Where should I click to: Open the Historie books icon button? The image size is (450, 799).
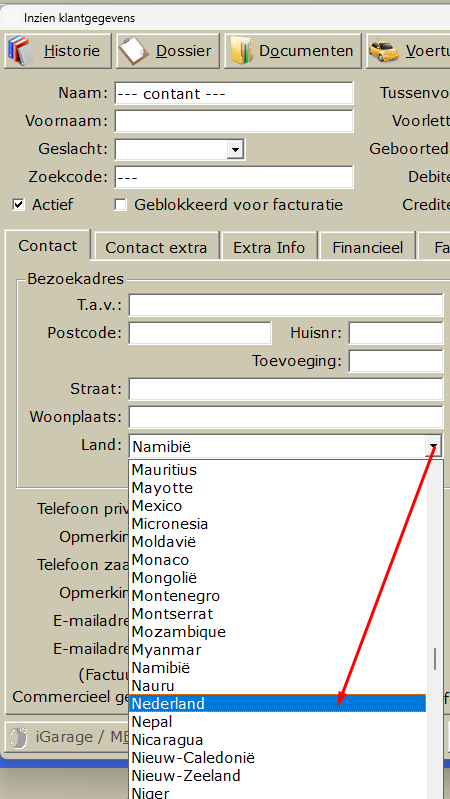pyautogui.click(x=58, y=51)
